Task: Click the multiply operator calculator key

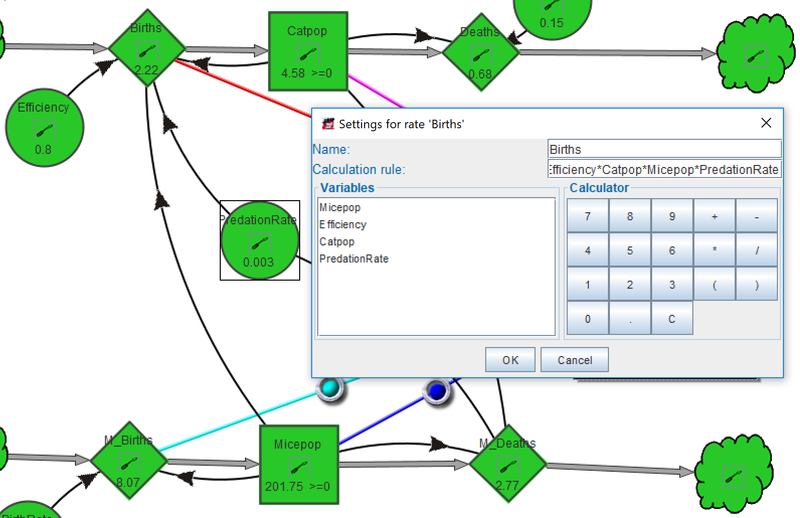Action: coord(714,250)
